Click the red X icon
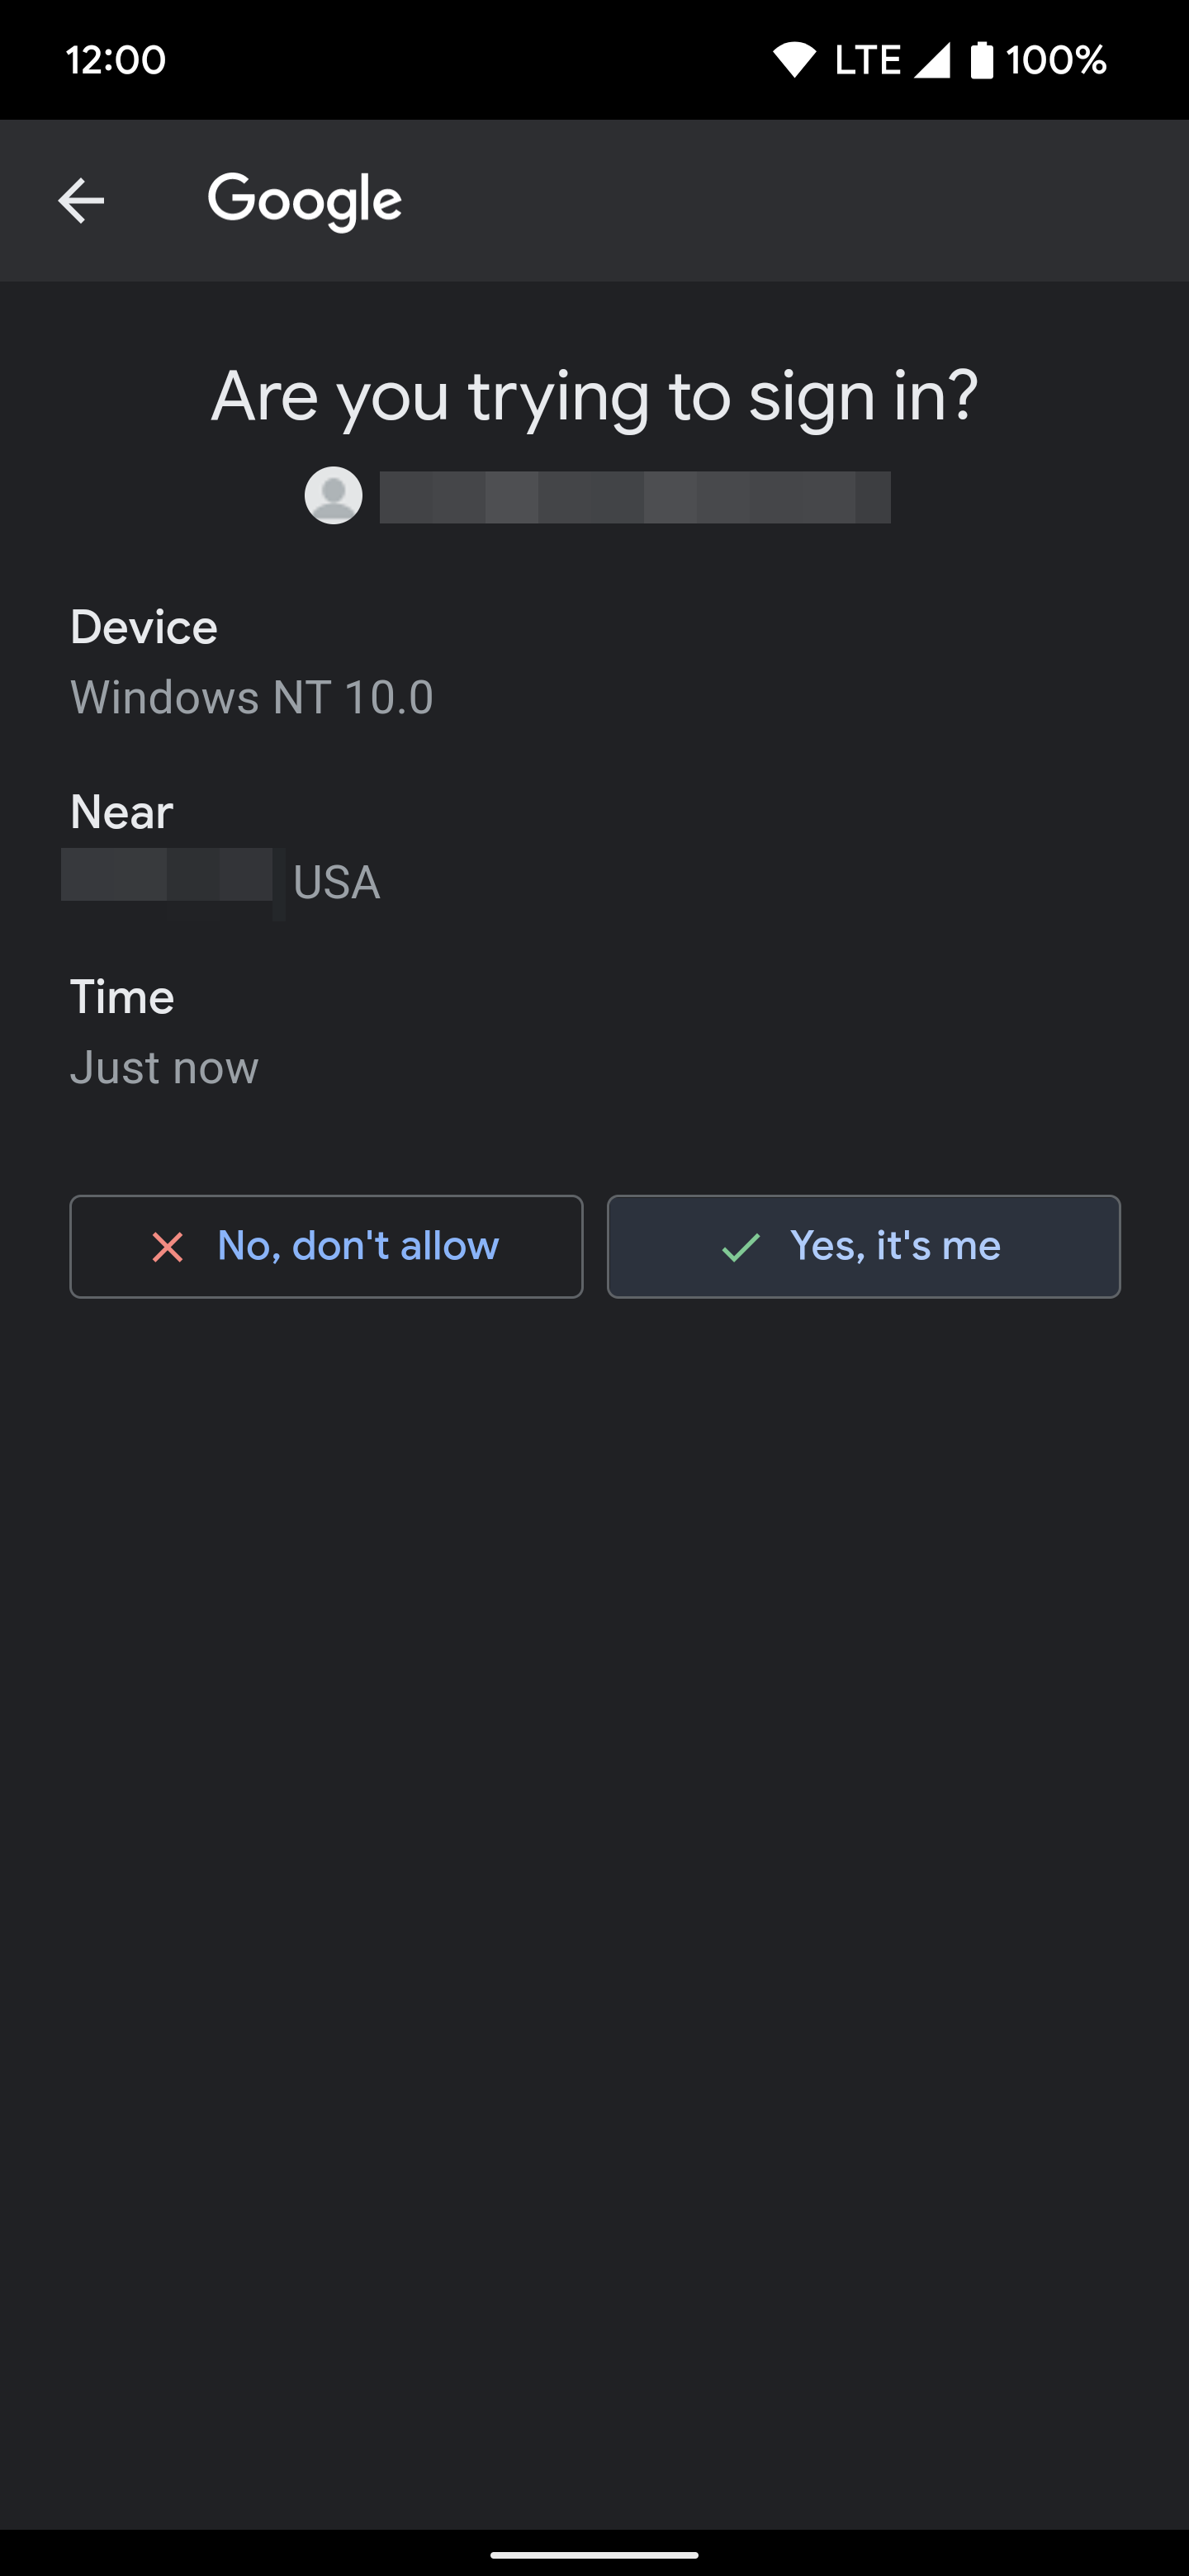1189x2576 pixels. pyautogui.click(x=167, y=1247)
